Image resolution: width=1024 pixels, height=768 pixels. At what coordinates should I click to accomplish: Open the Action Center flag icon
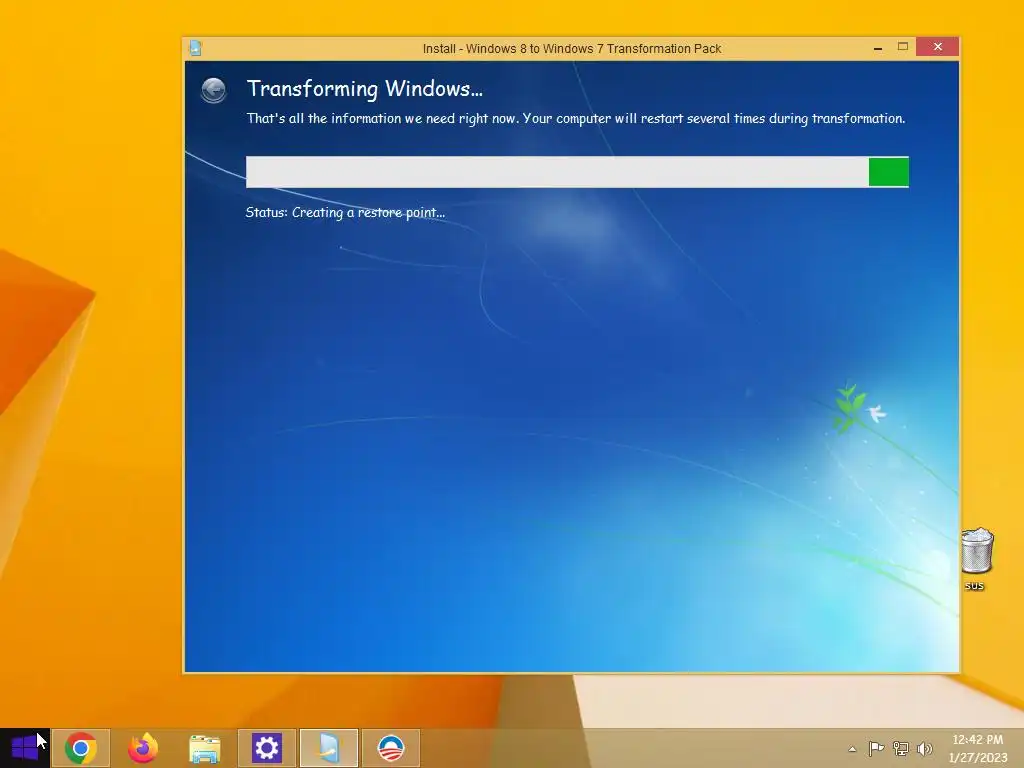coord(876,748)
